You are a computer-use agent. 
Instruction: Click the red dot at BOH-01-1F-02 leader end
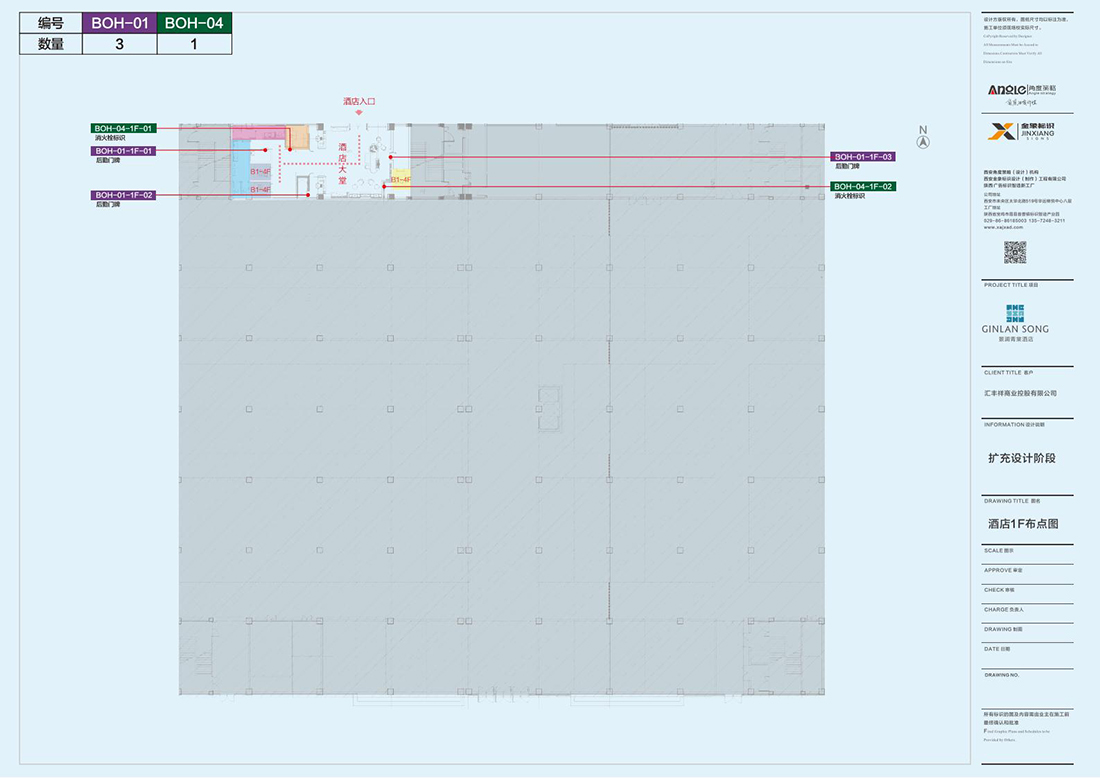pos(307,195)
